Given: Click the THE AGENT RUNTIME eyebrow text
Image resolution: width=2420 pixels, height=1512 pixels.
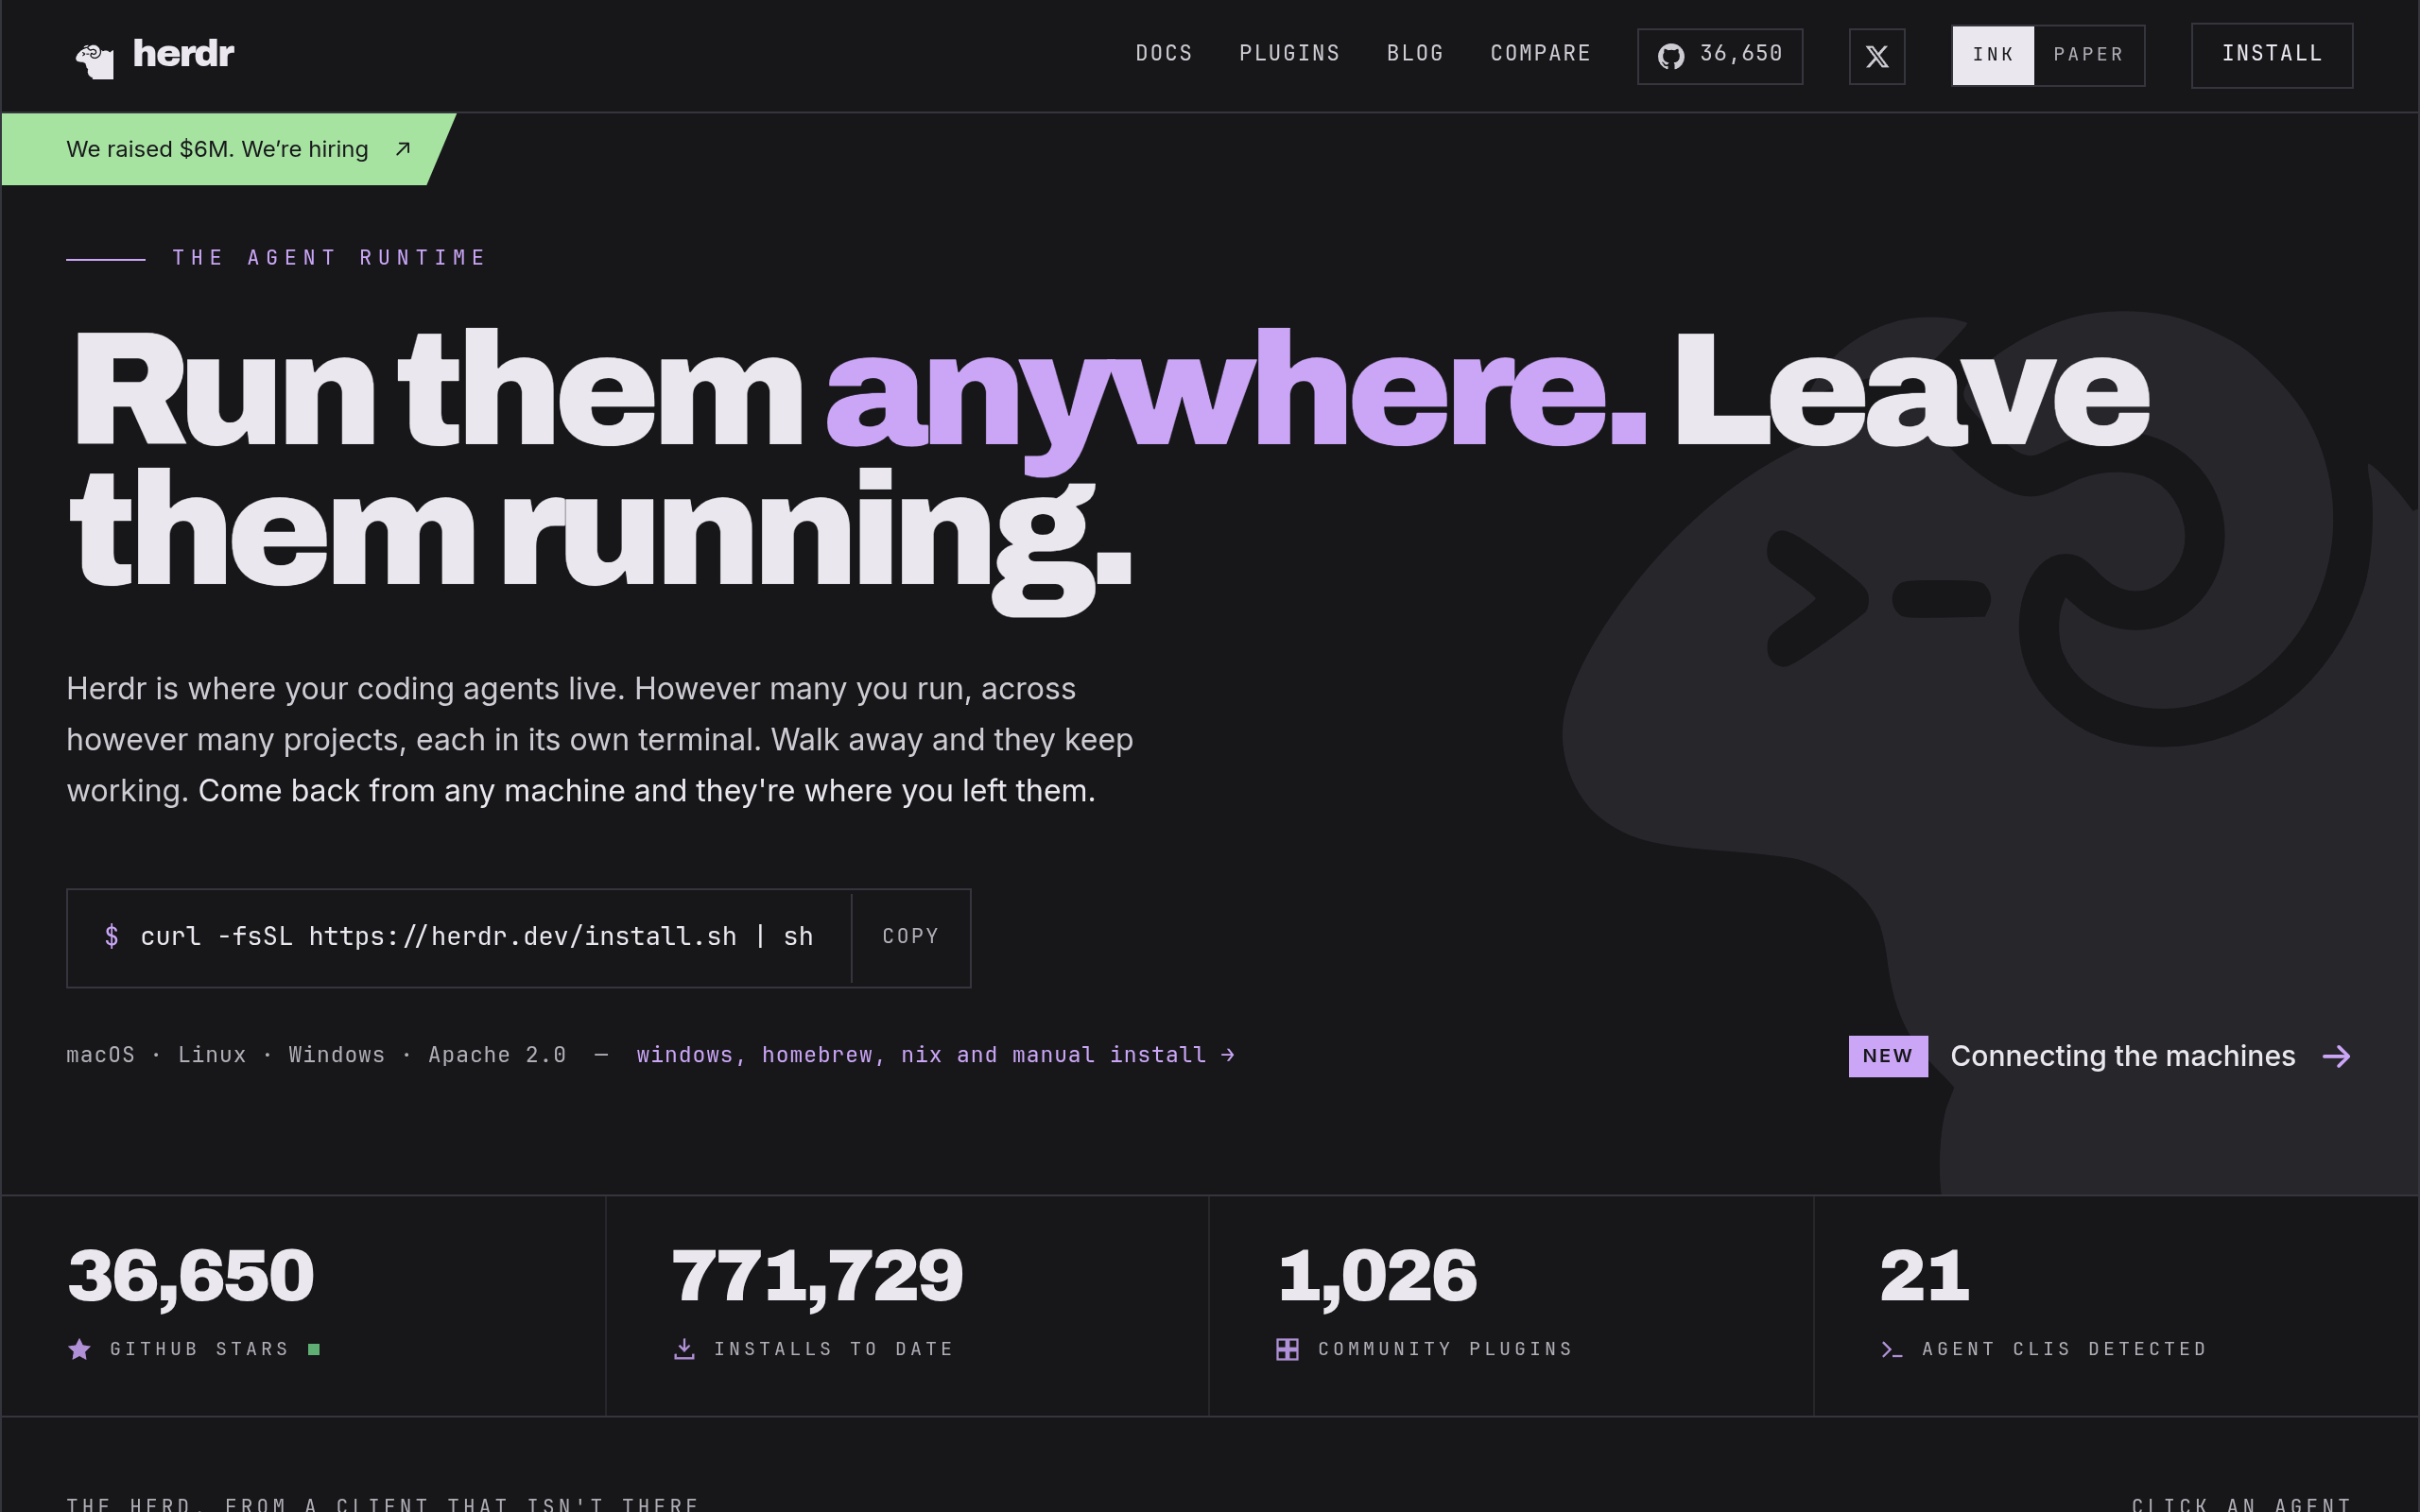Looking at the screenshot, I should tap(329, 258).
